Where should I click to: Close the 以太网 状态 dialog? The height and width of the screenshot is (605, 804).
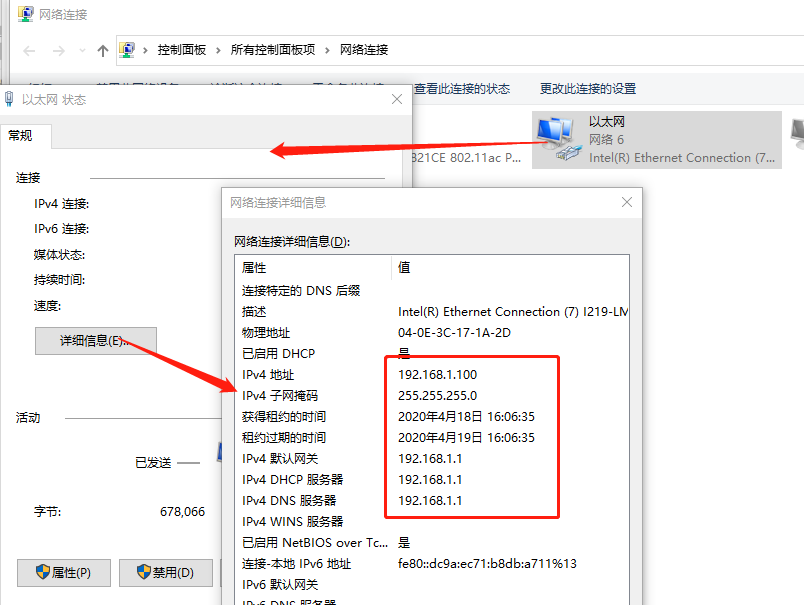tap(397, 99)
